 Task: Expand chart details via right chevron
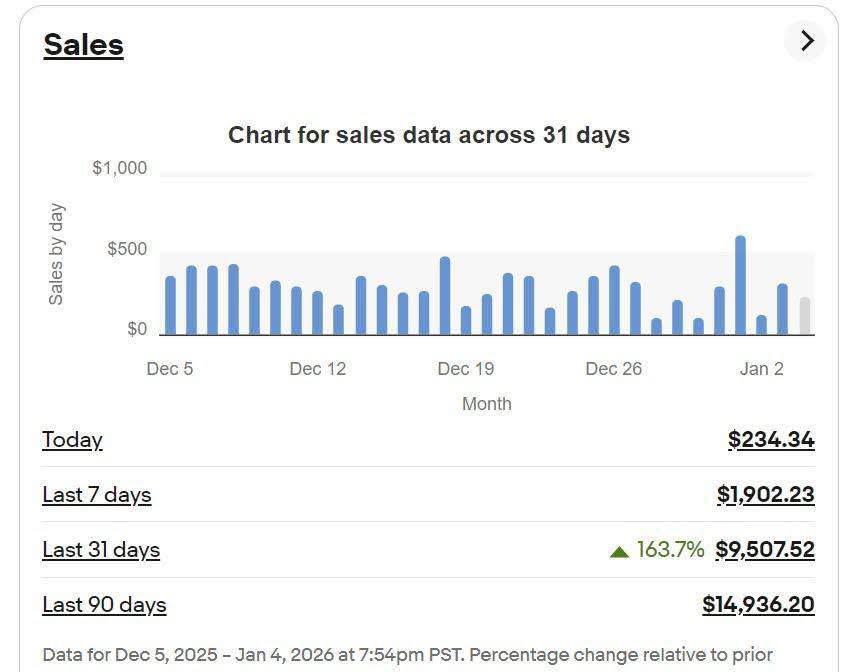pos(806,41)
